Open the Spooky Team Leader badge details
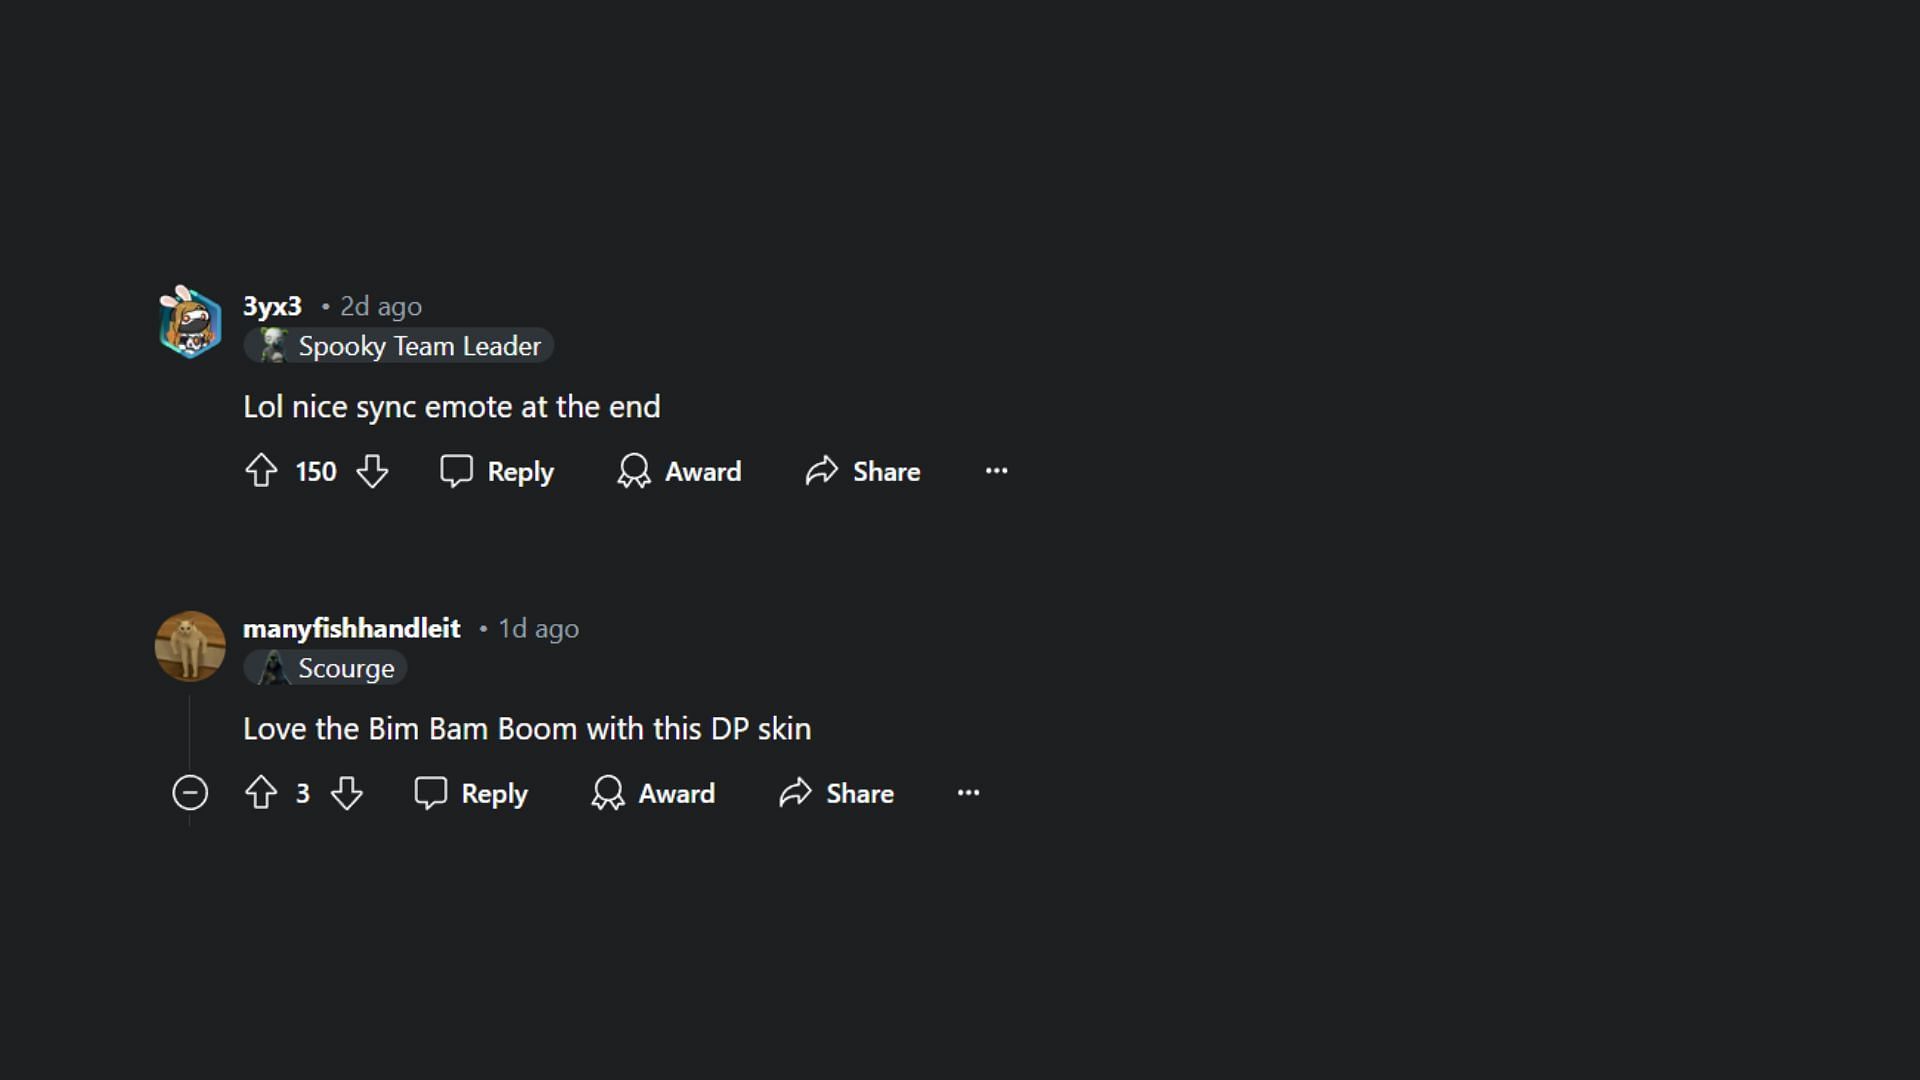Screen dimensions: 1920x1080 [400, 347]
